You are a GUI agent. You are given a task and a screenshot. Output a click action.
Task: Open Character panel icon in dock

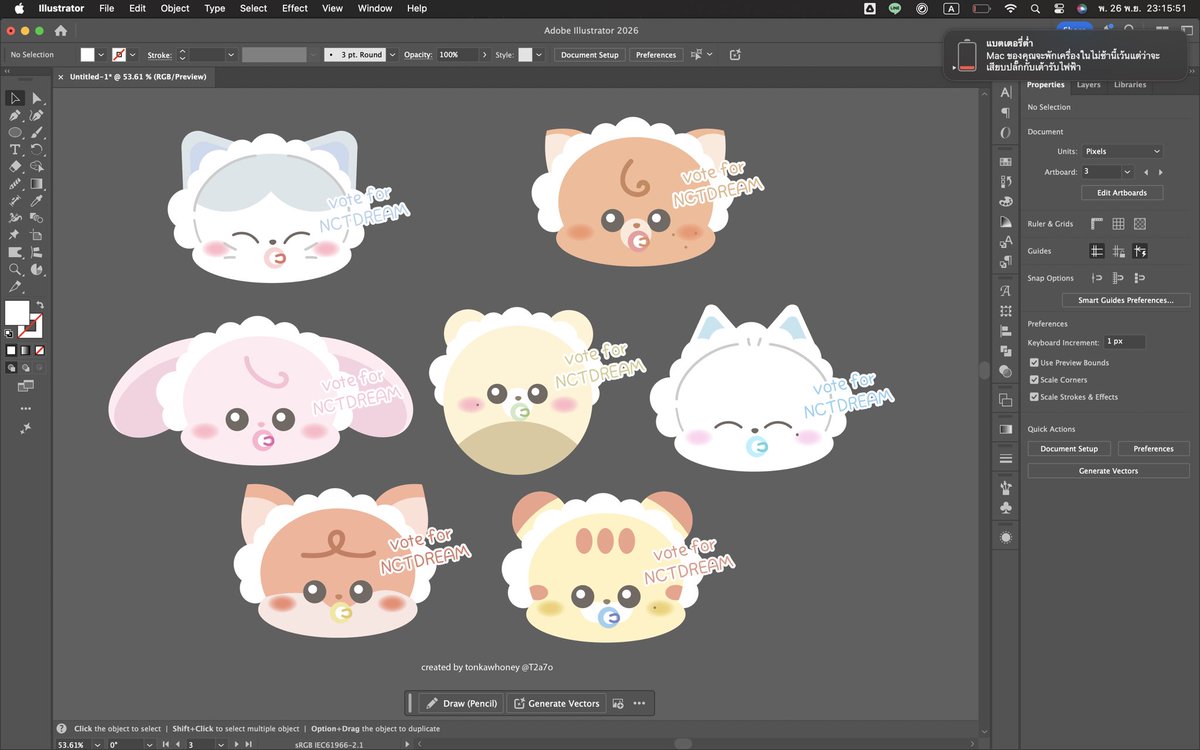(1006, 92)
